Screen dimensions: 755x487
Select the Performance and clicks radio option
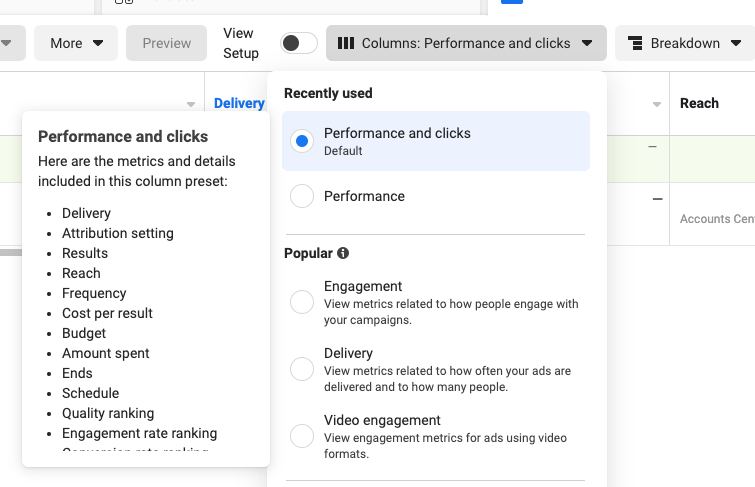click(x=302, y=141)
